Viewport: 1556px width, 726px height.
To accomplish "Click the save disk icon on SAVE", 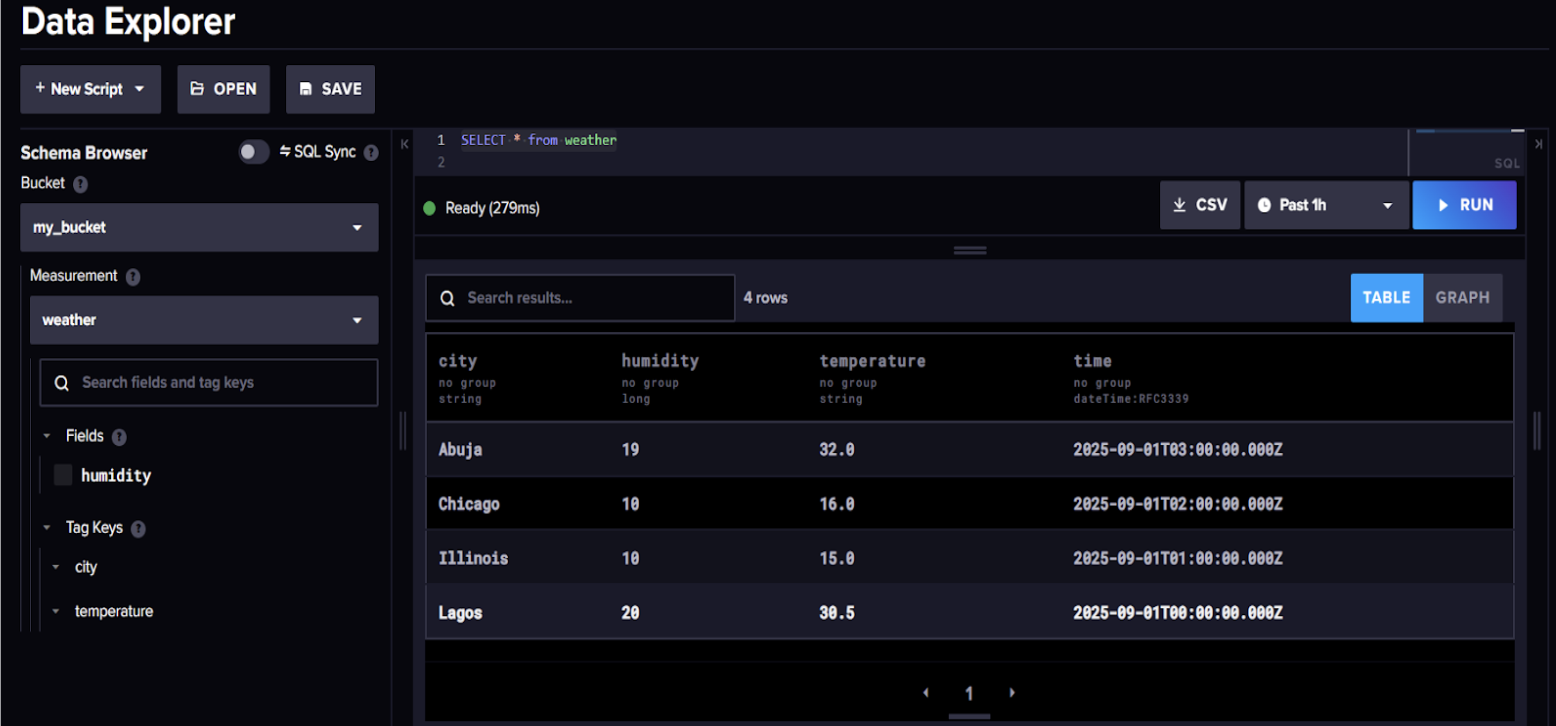I will coord(306,89).
